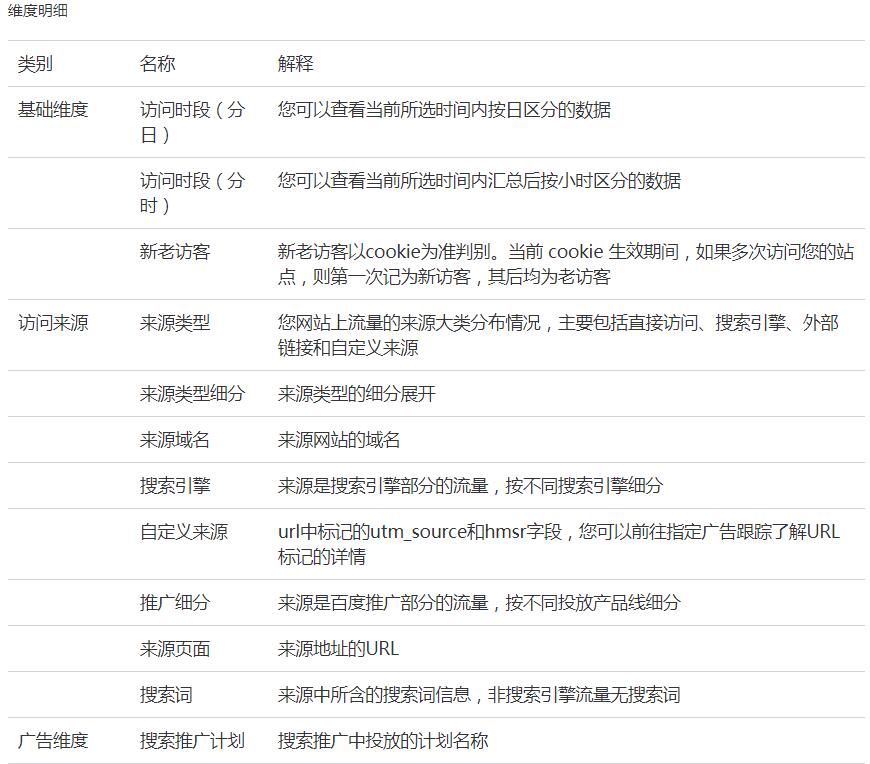The image size is (870, 764).
Task: Select the 新老访客 name cell
Action: click(x=175, y=252)
